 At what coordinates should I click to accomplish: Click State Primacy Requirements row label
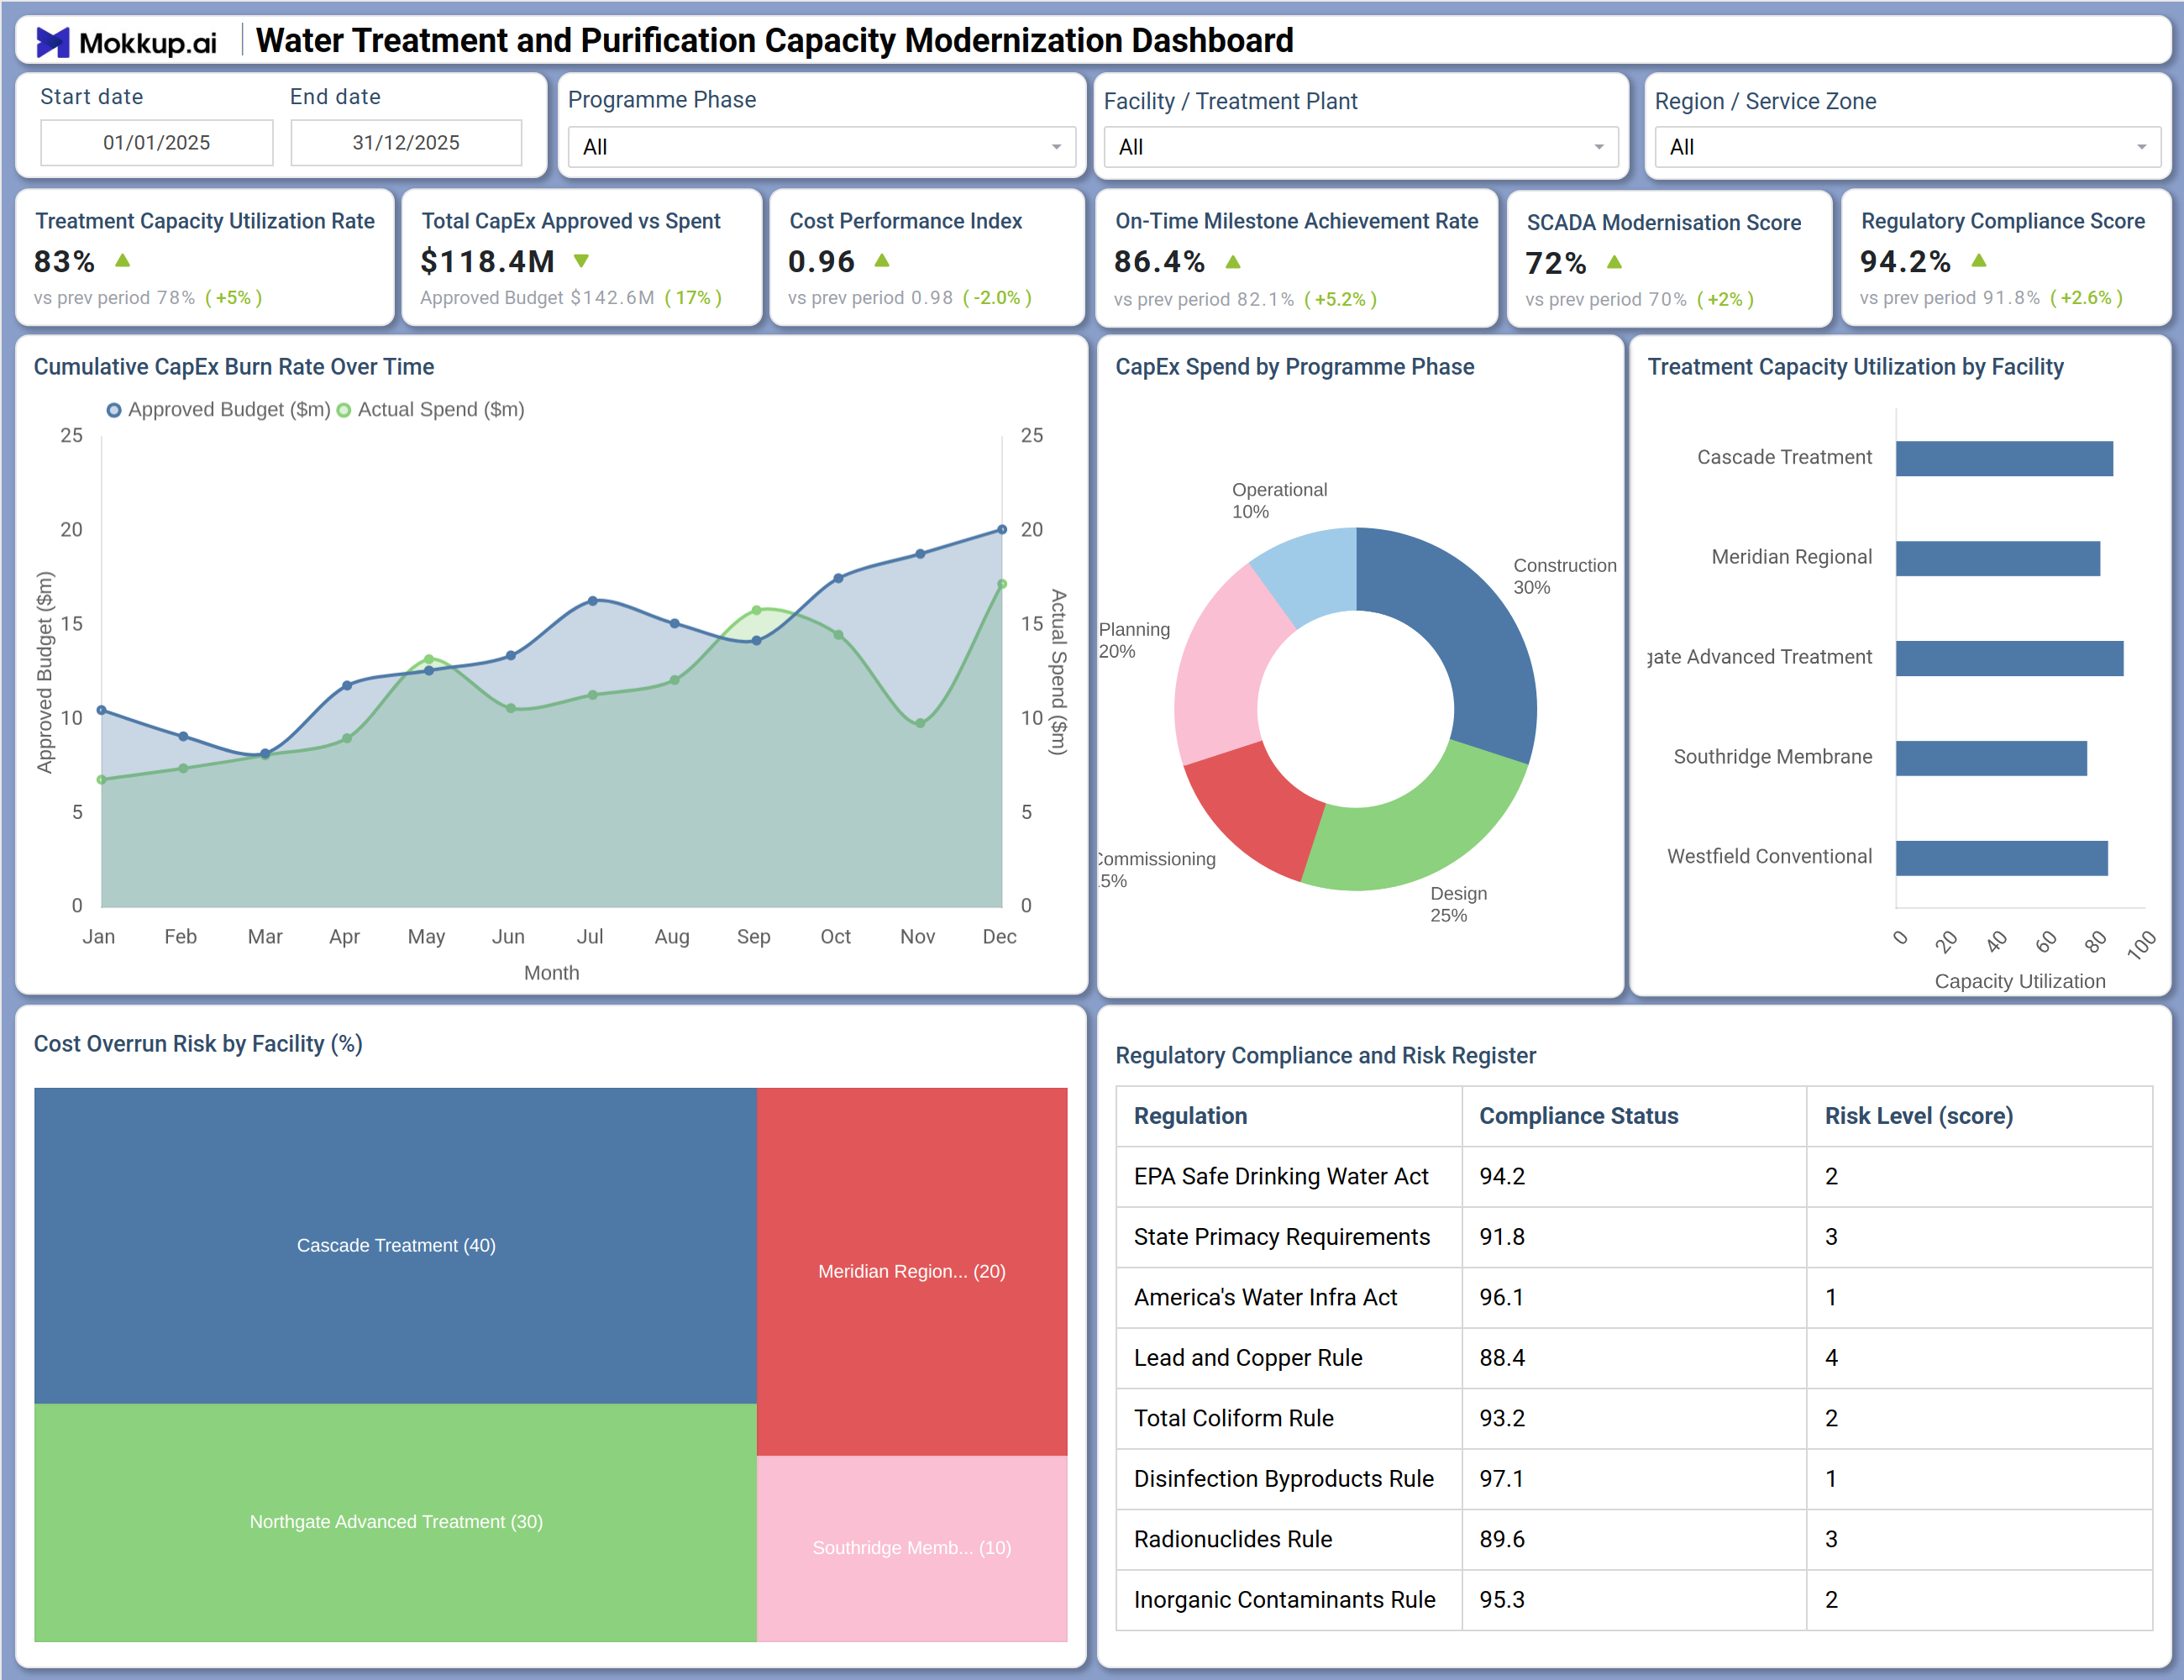(x=1282, y=1237)
